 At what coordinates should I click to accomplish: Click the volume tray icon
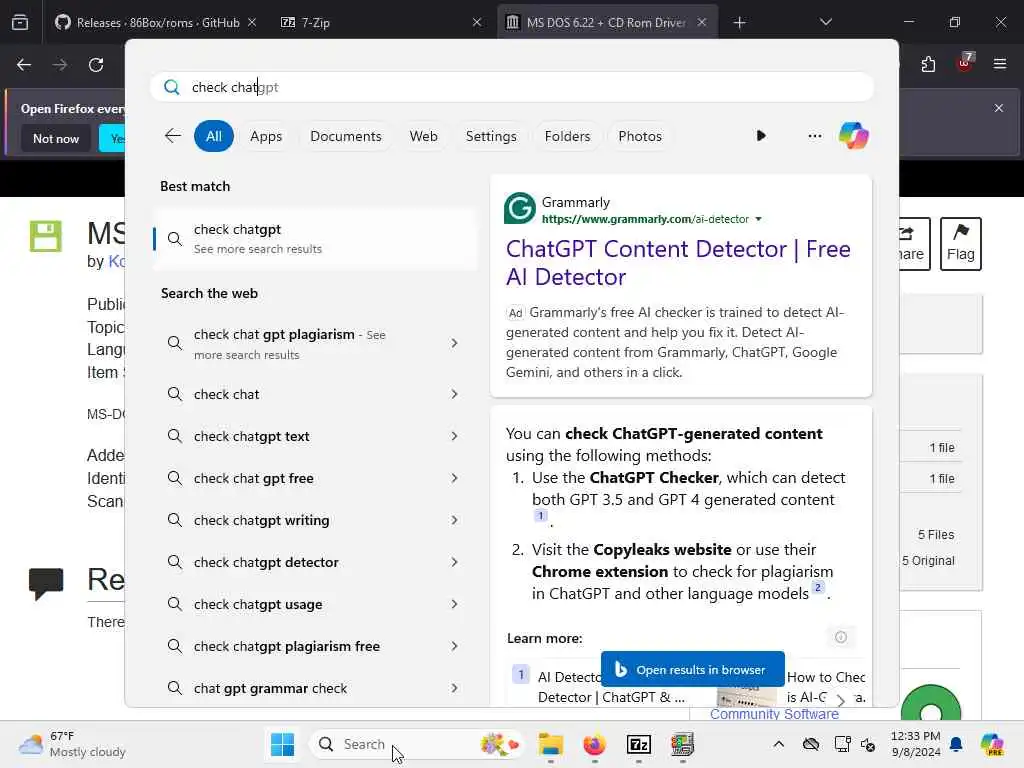[868, 744]
